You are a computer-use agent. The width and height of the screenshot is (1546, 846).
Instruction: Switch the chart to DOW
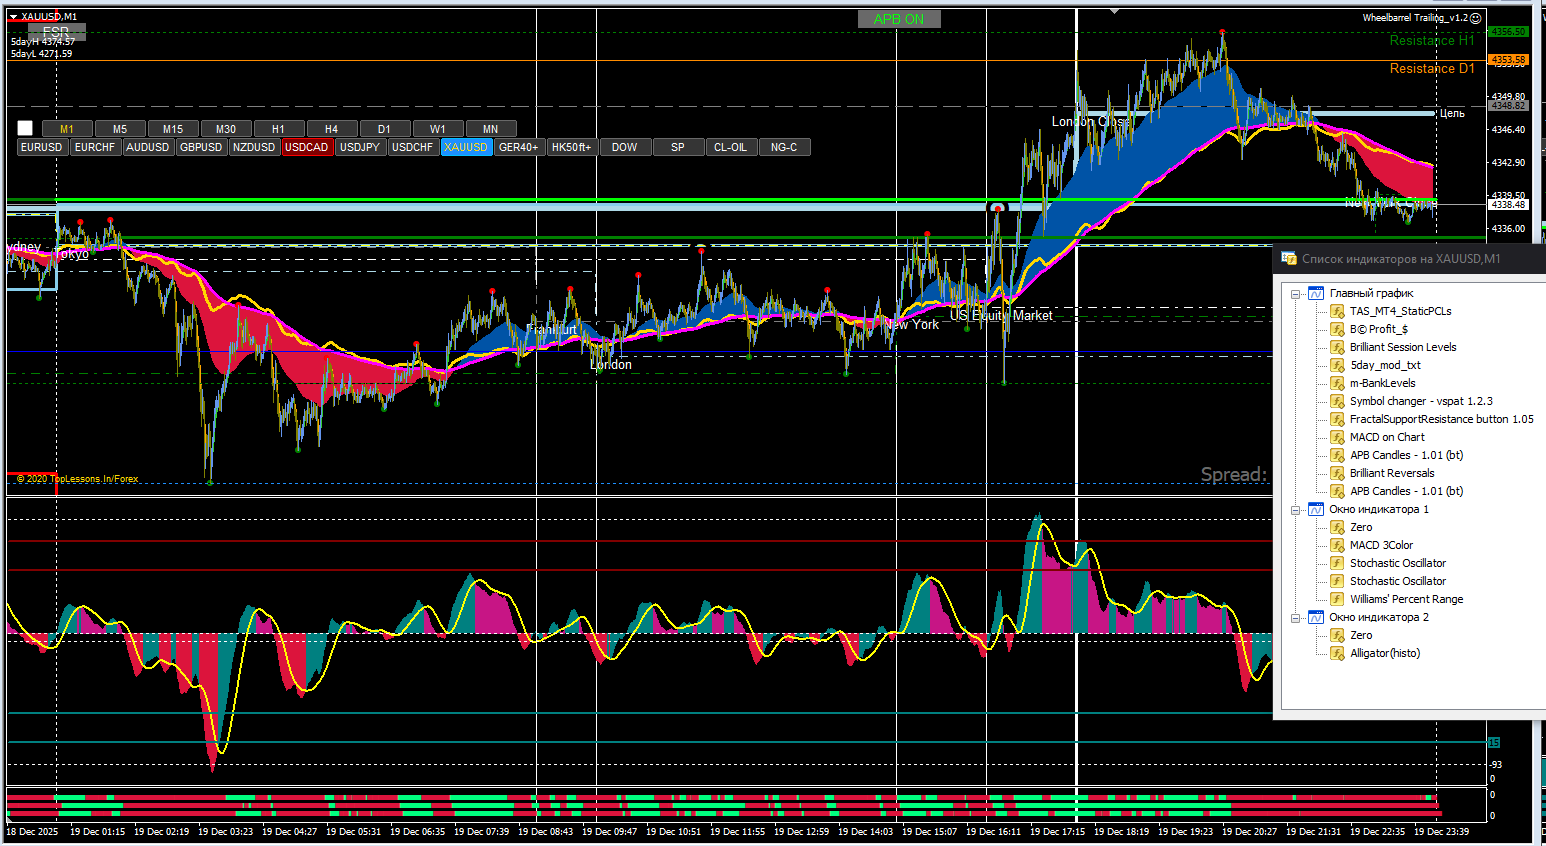coord(625,147)
